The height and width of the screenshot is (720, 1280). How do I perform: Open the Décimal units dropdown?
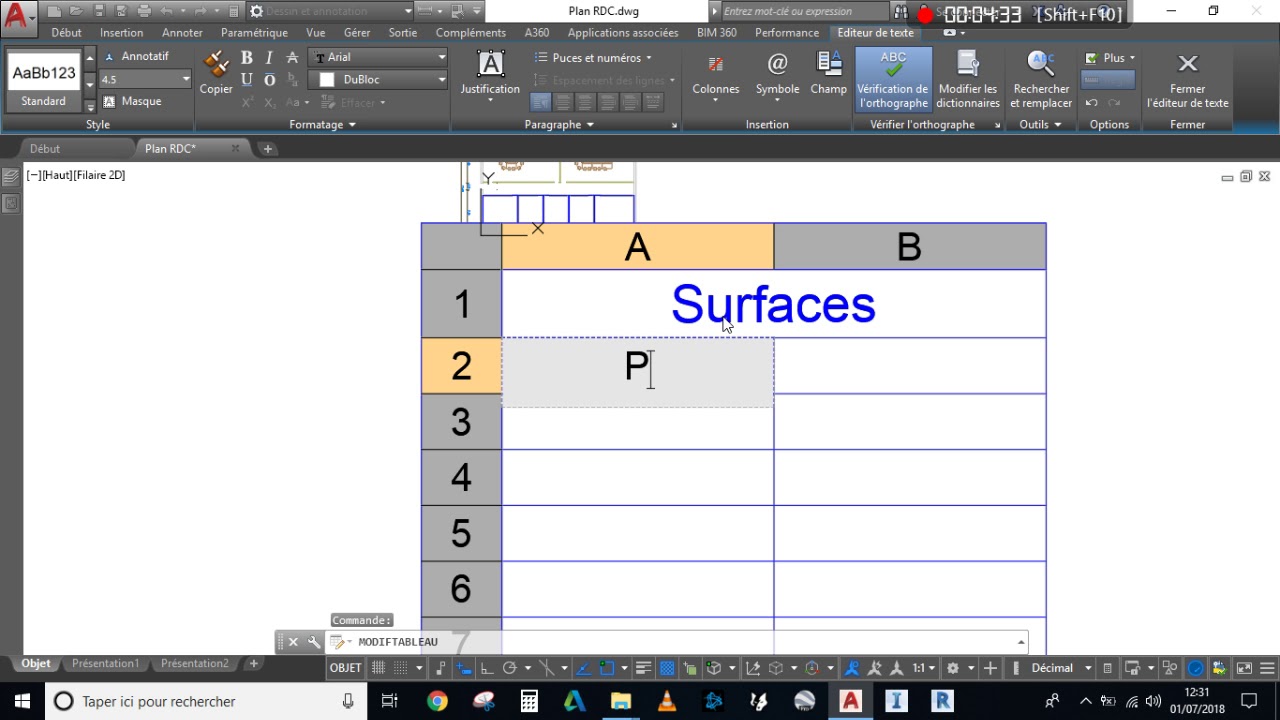tap(1062, 668)
